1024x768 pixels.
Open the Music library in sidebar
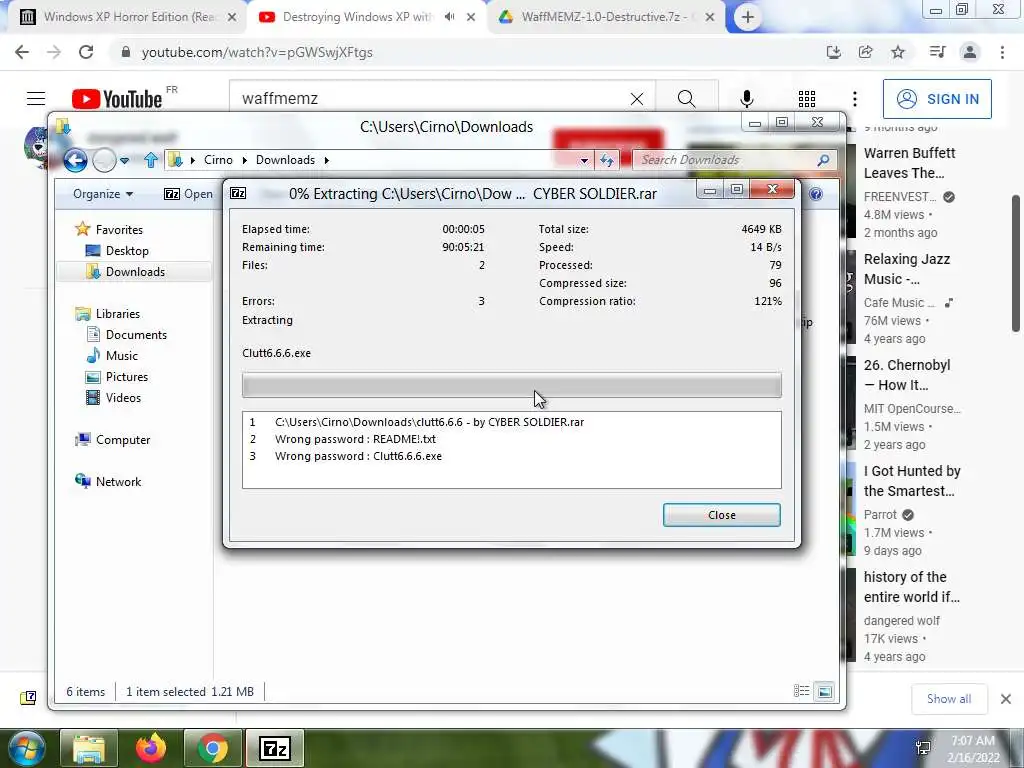tap(121, 356)
